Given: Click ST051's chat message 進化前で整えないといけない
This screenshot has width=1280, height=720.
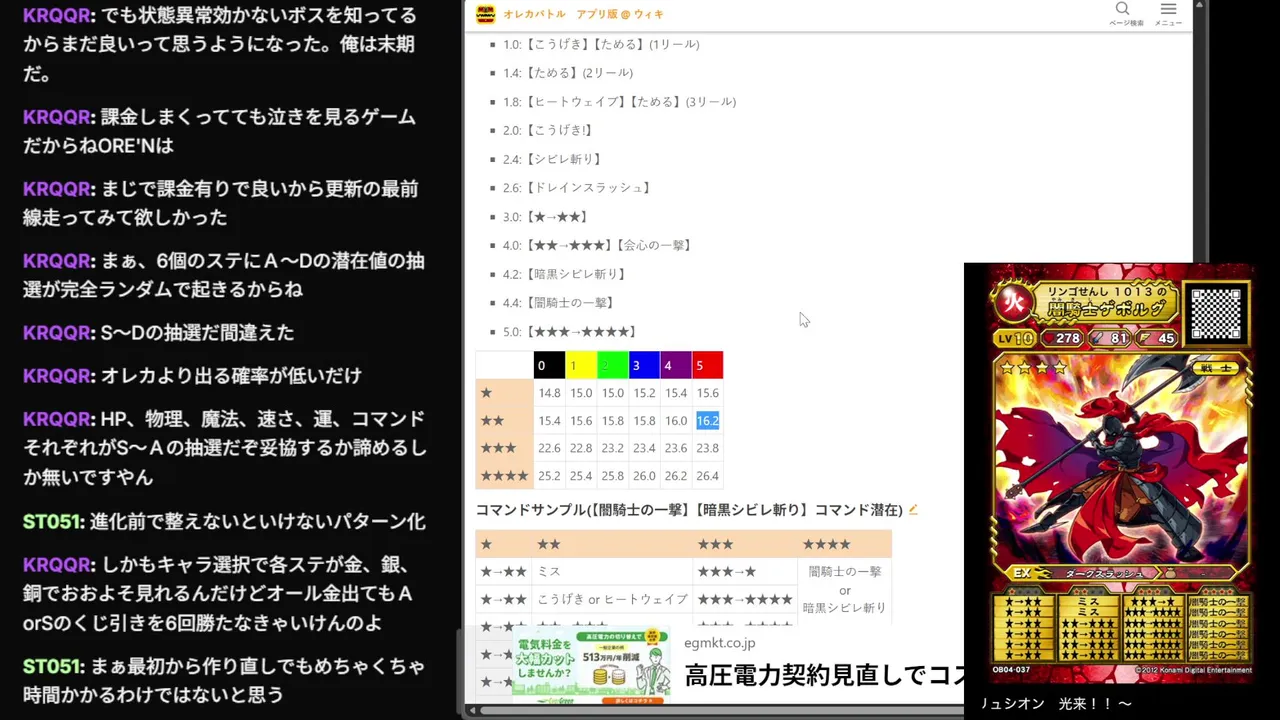Looking at the screenshot, I should pyautogui.click(x=225, y=522).
